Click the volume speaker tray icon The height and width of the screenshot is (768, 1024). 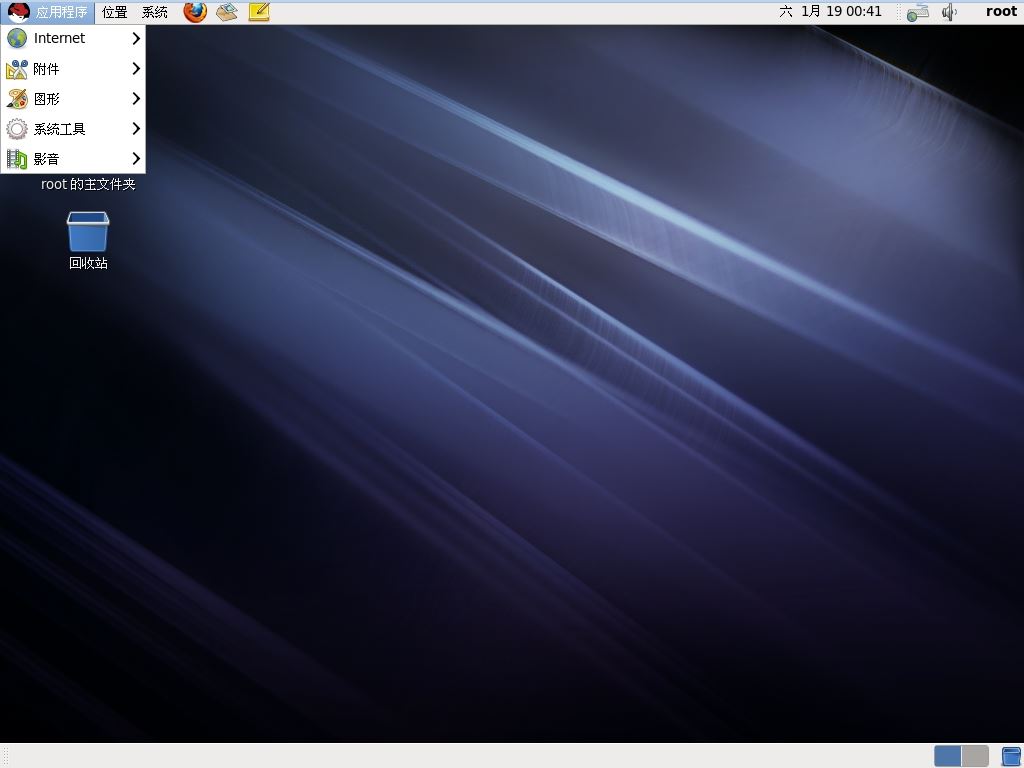(949, 12)
